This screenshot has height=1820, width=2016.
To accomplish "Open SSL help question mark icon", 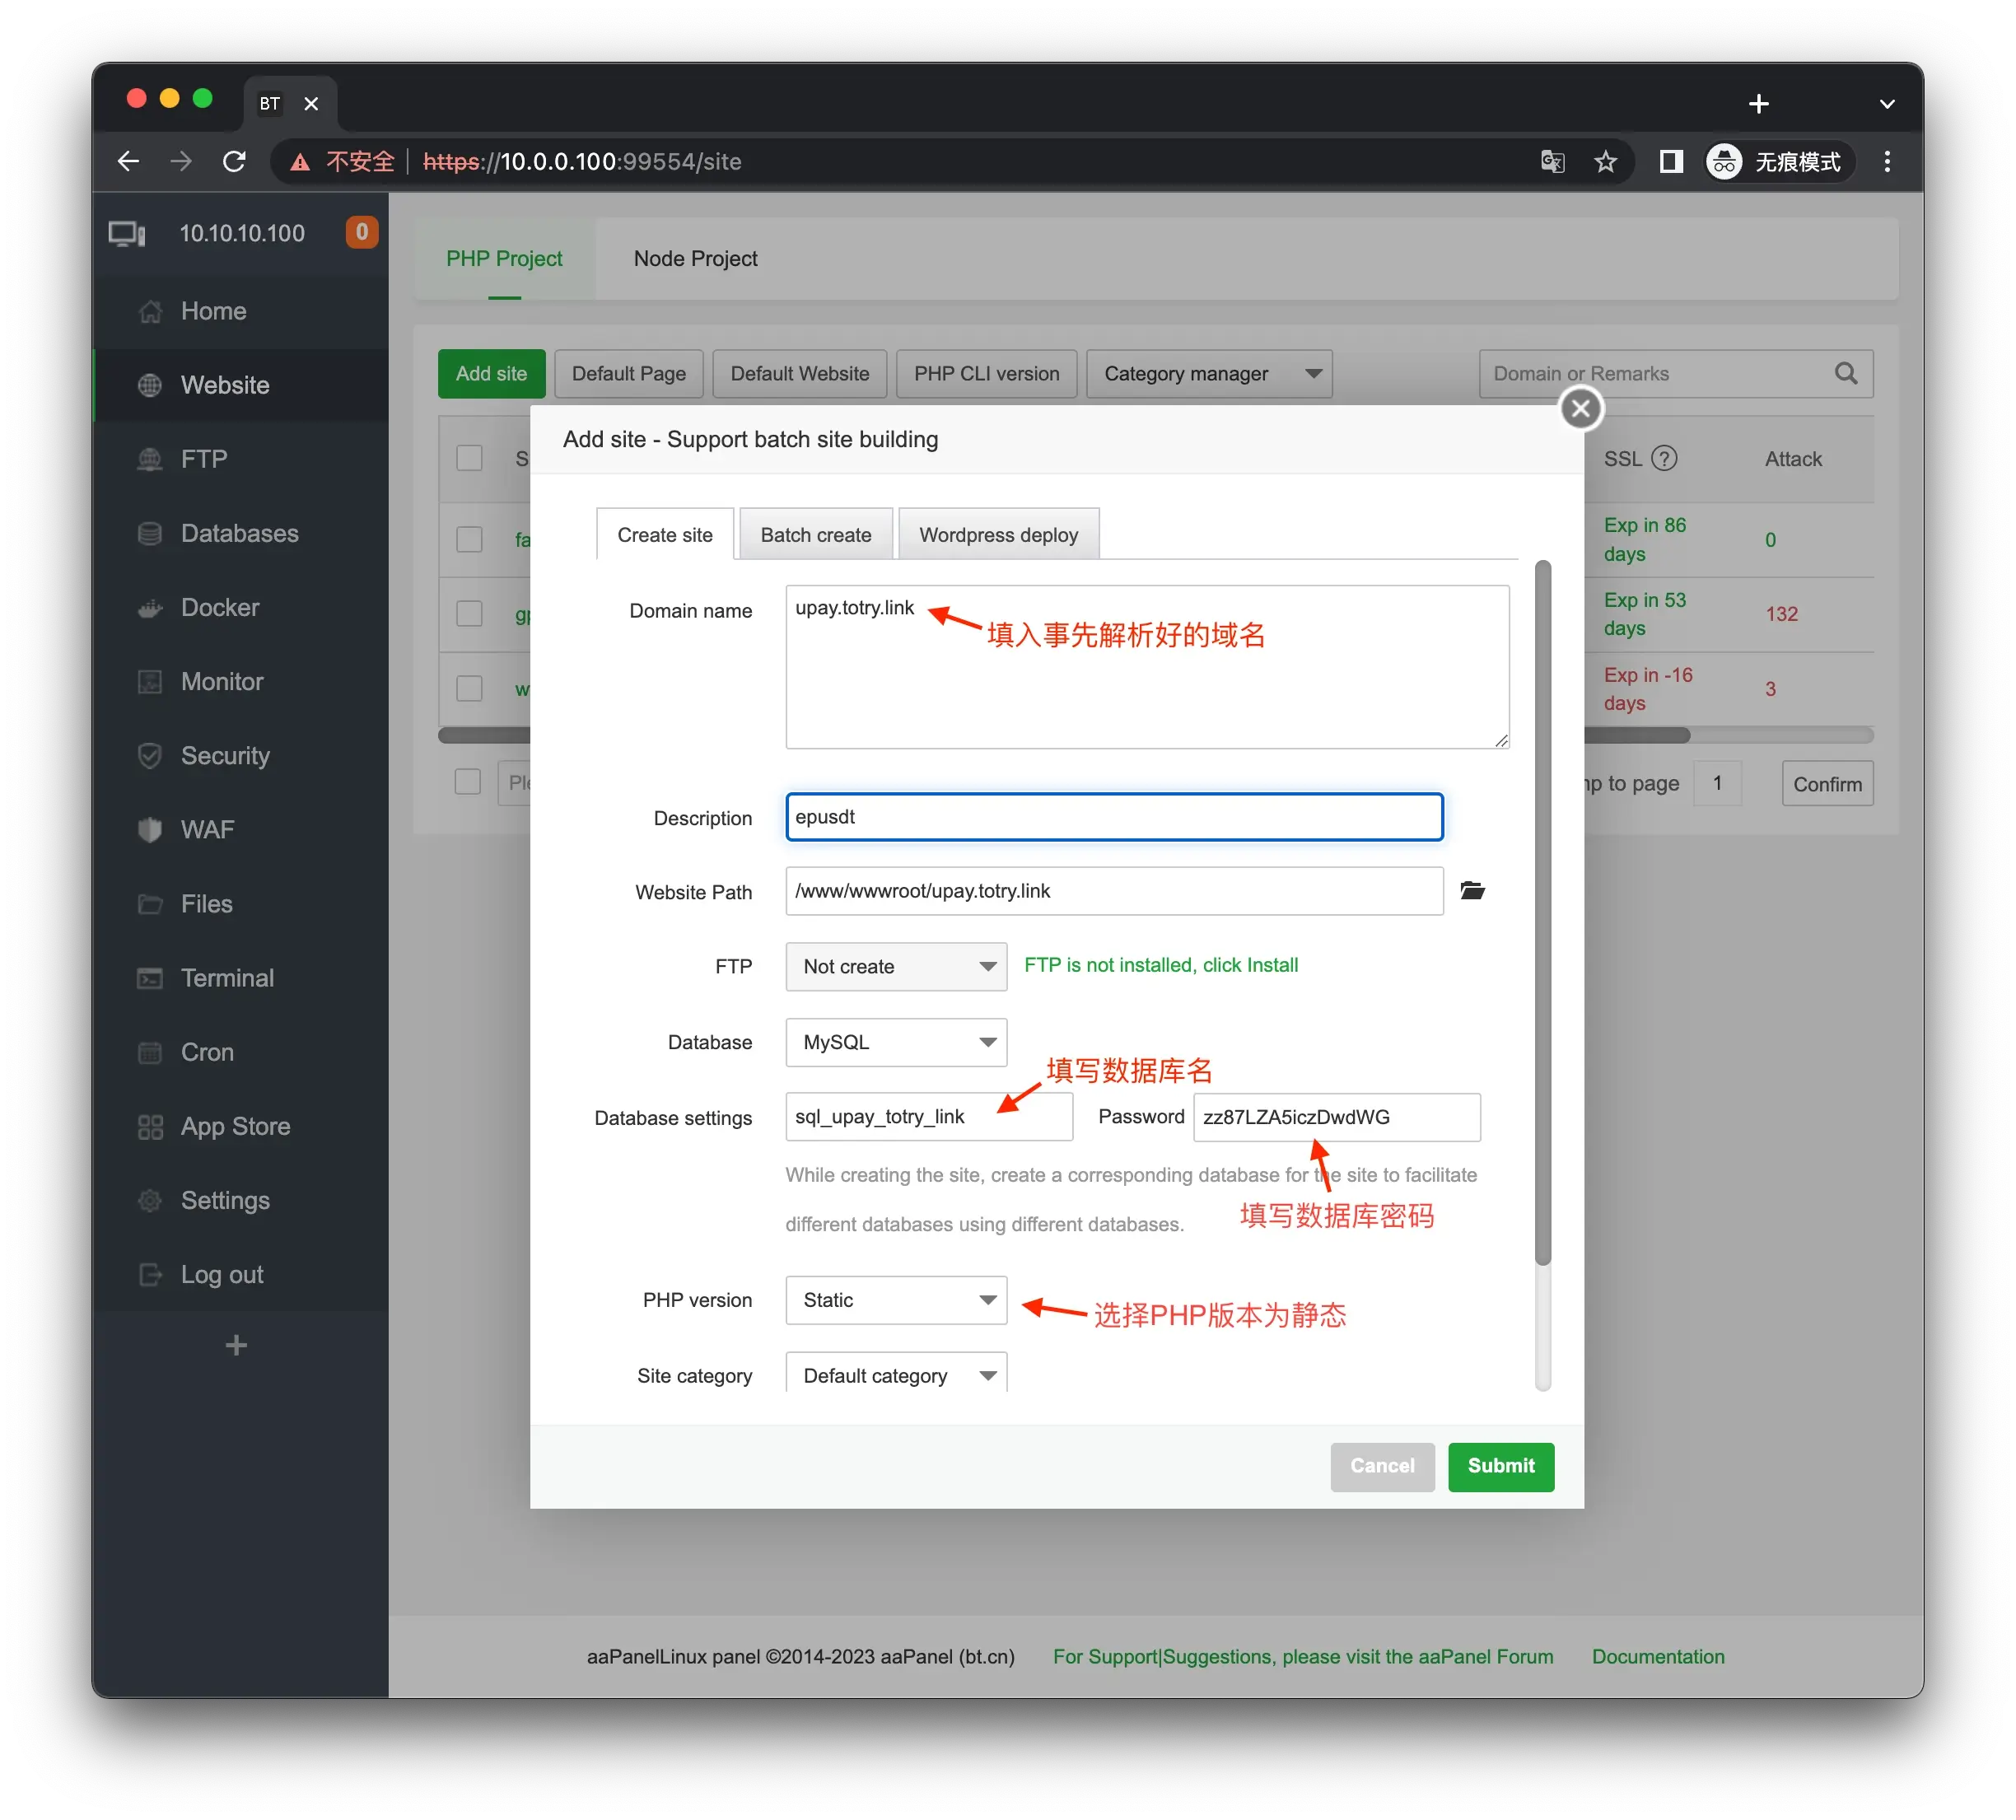I will (x=1664, y=459).
